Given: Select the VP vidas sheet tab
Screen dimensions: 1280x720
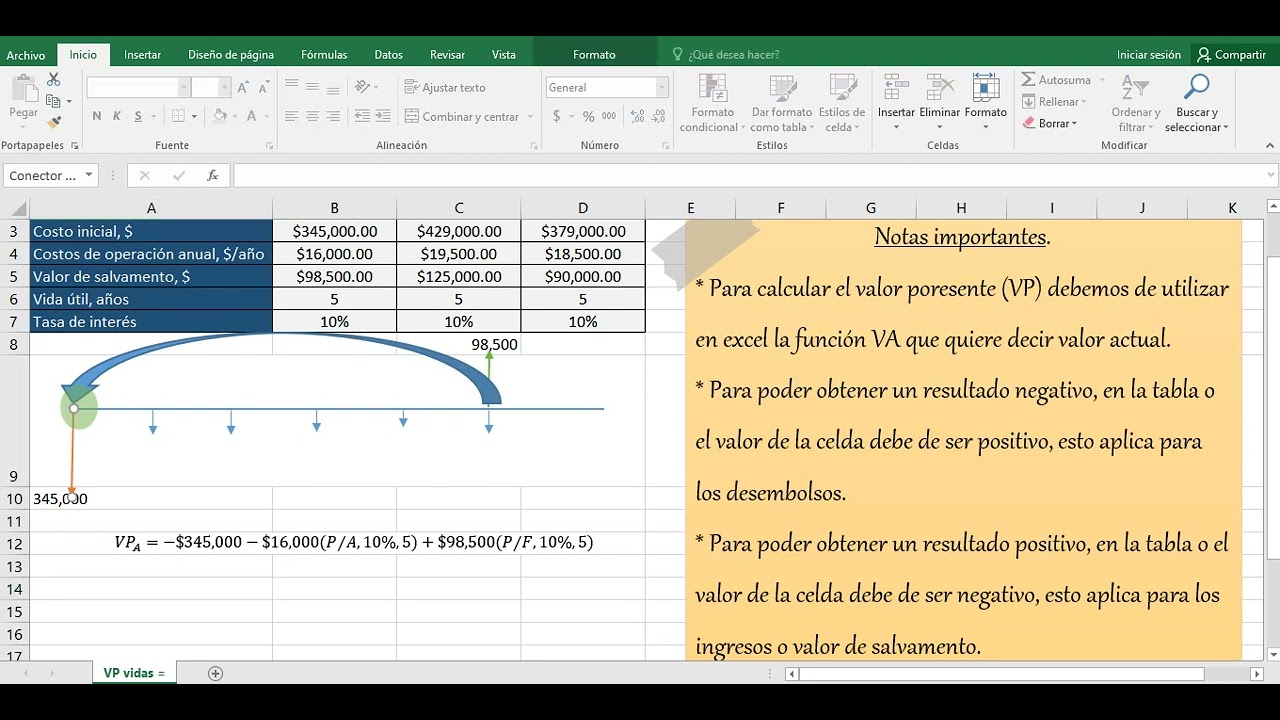Looking at the screenshot, I should tap(134, 673).
